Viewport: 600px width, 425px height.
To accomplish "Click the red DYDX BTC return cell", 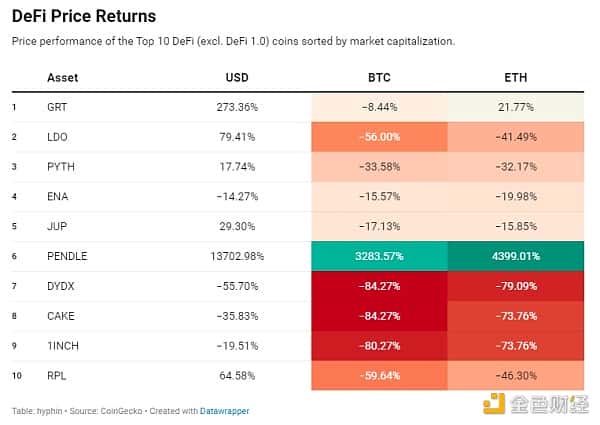I will tap(379, 286).
